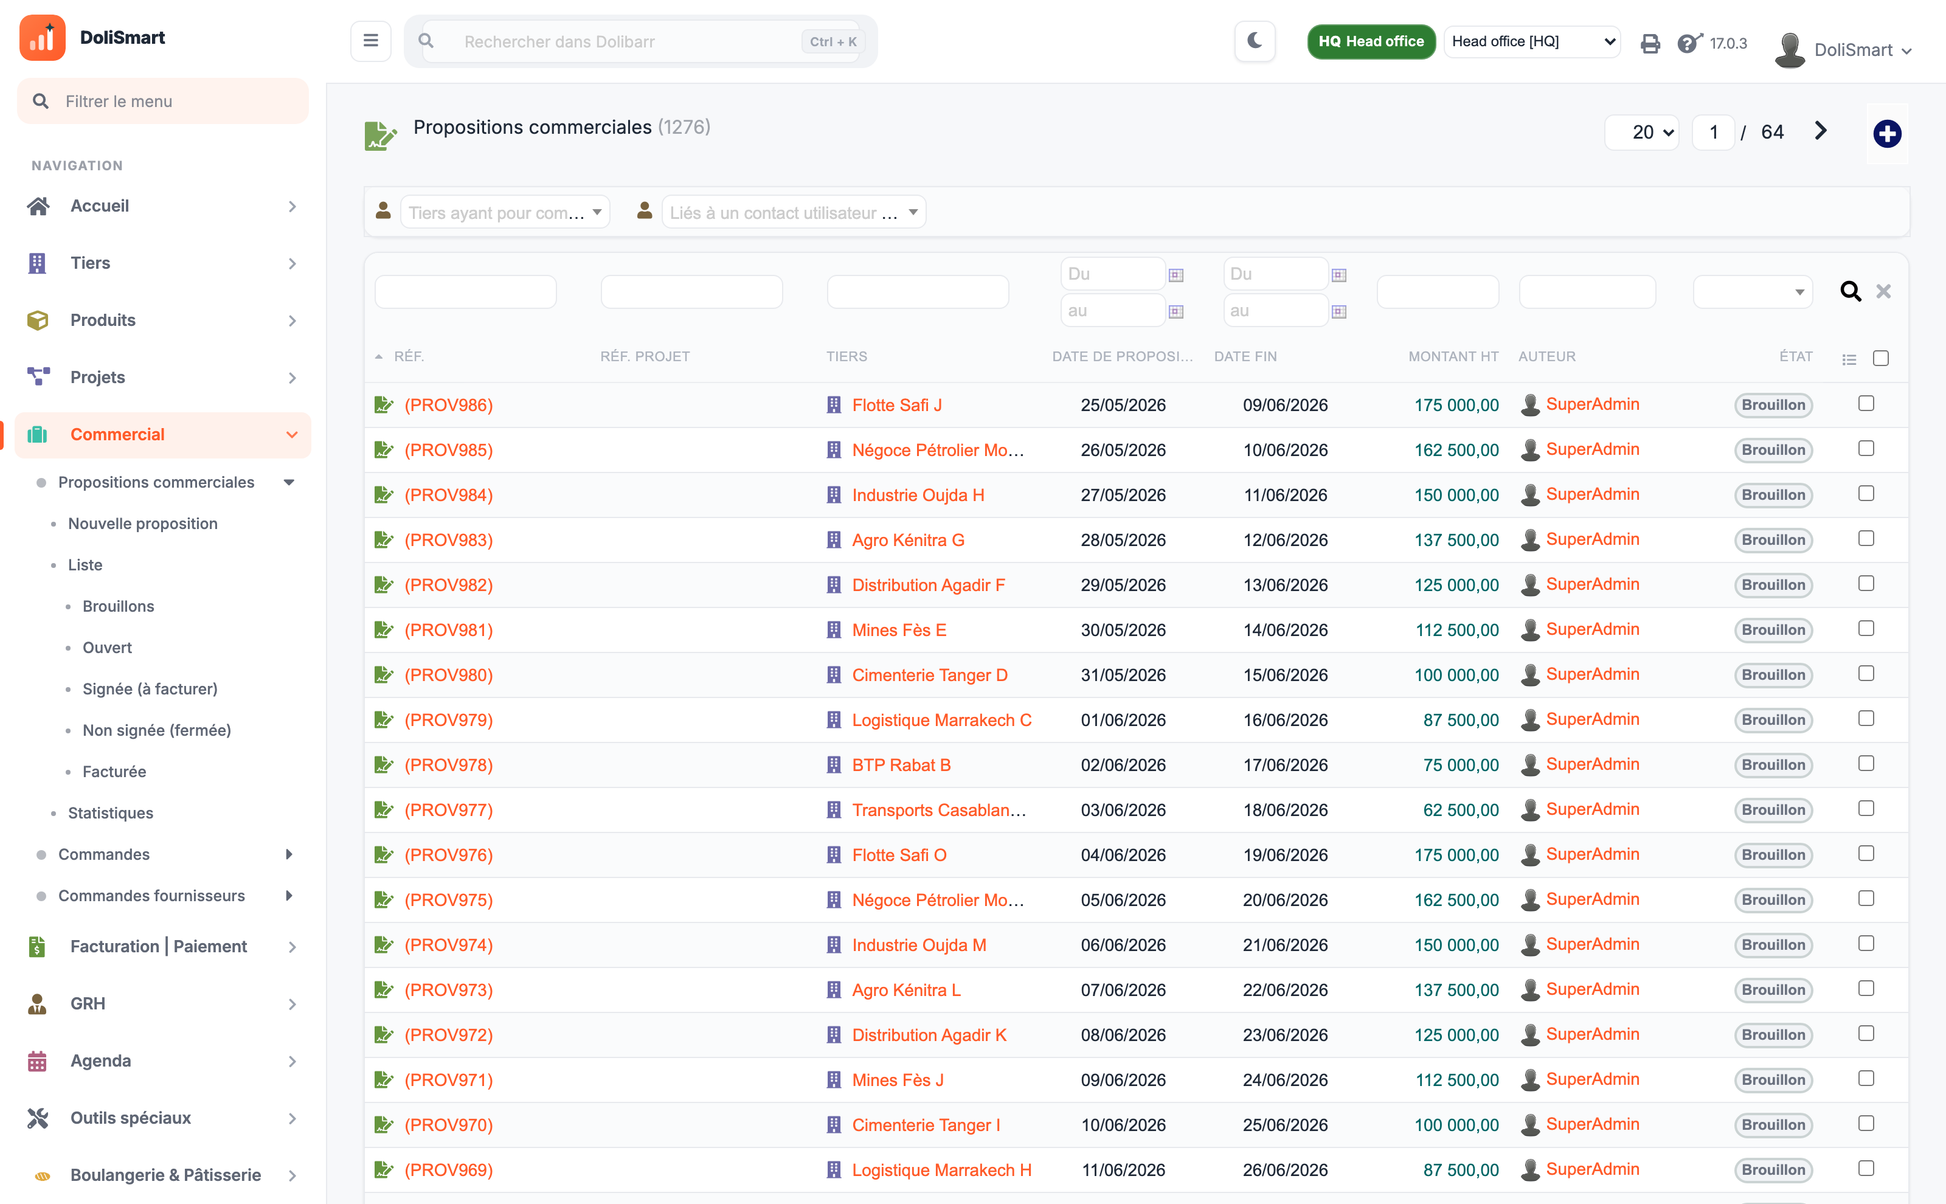Click the search magnifier filter icon

(x=1850, y=291)
